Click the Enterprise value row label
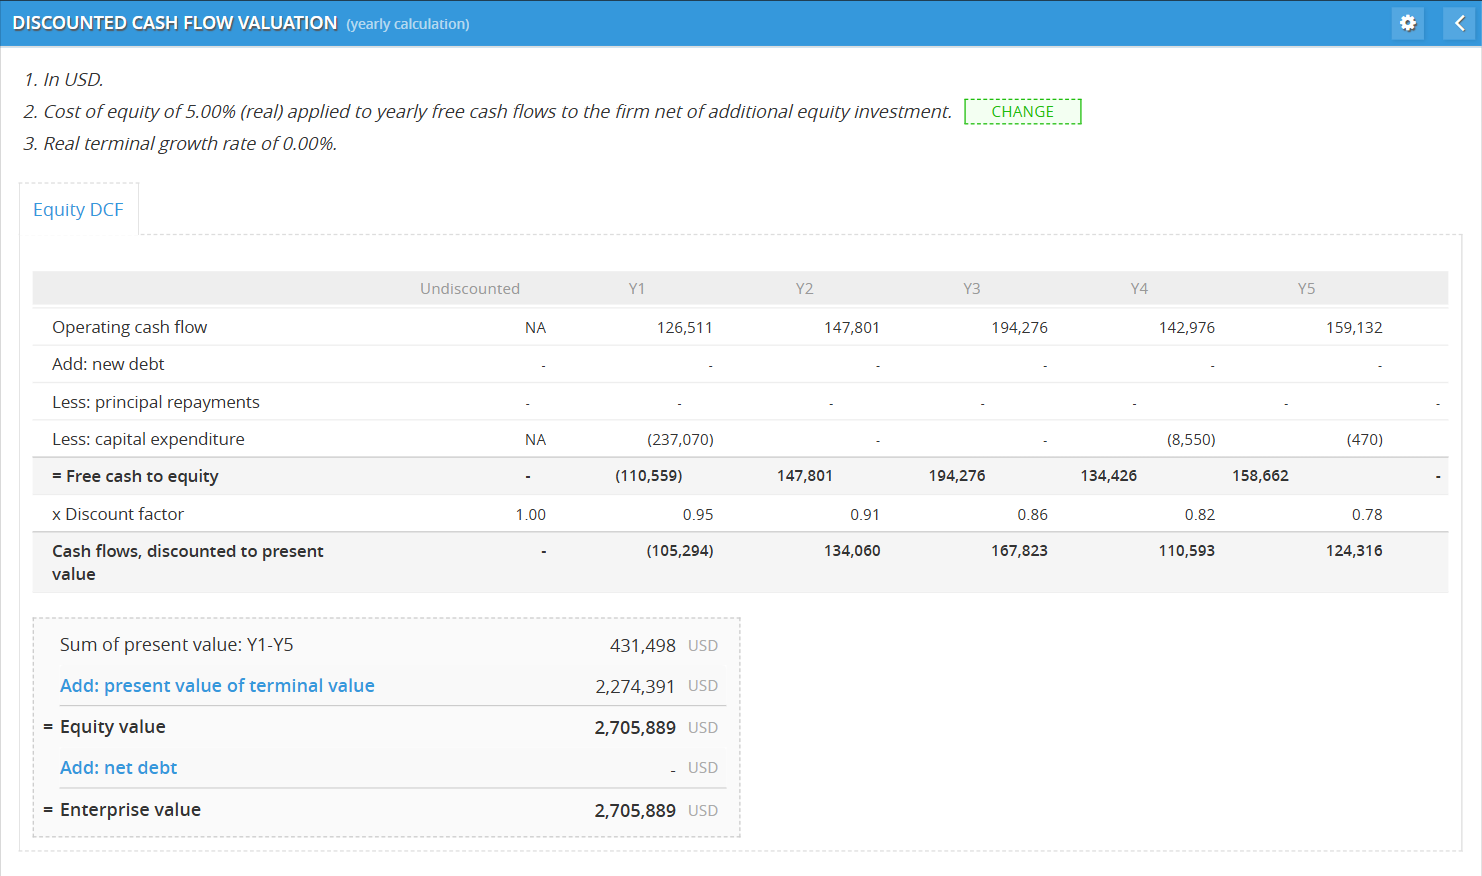 coord(130,810)
